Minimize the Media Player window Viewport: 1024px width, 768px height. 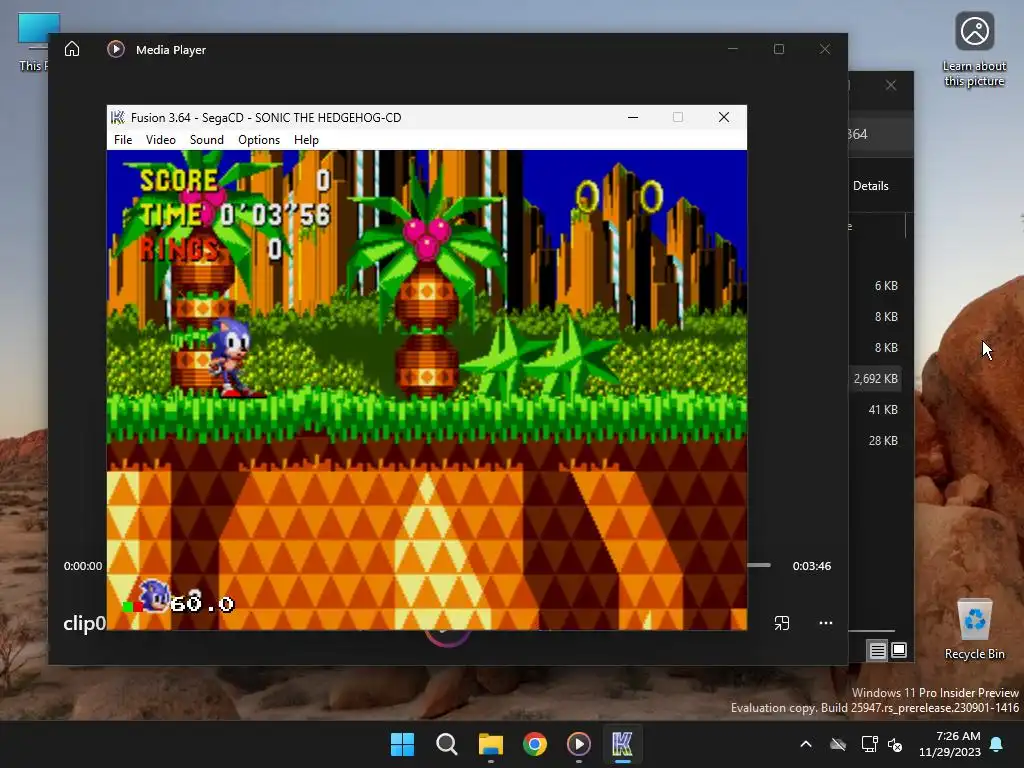click(733, 49)
